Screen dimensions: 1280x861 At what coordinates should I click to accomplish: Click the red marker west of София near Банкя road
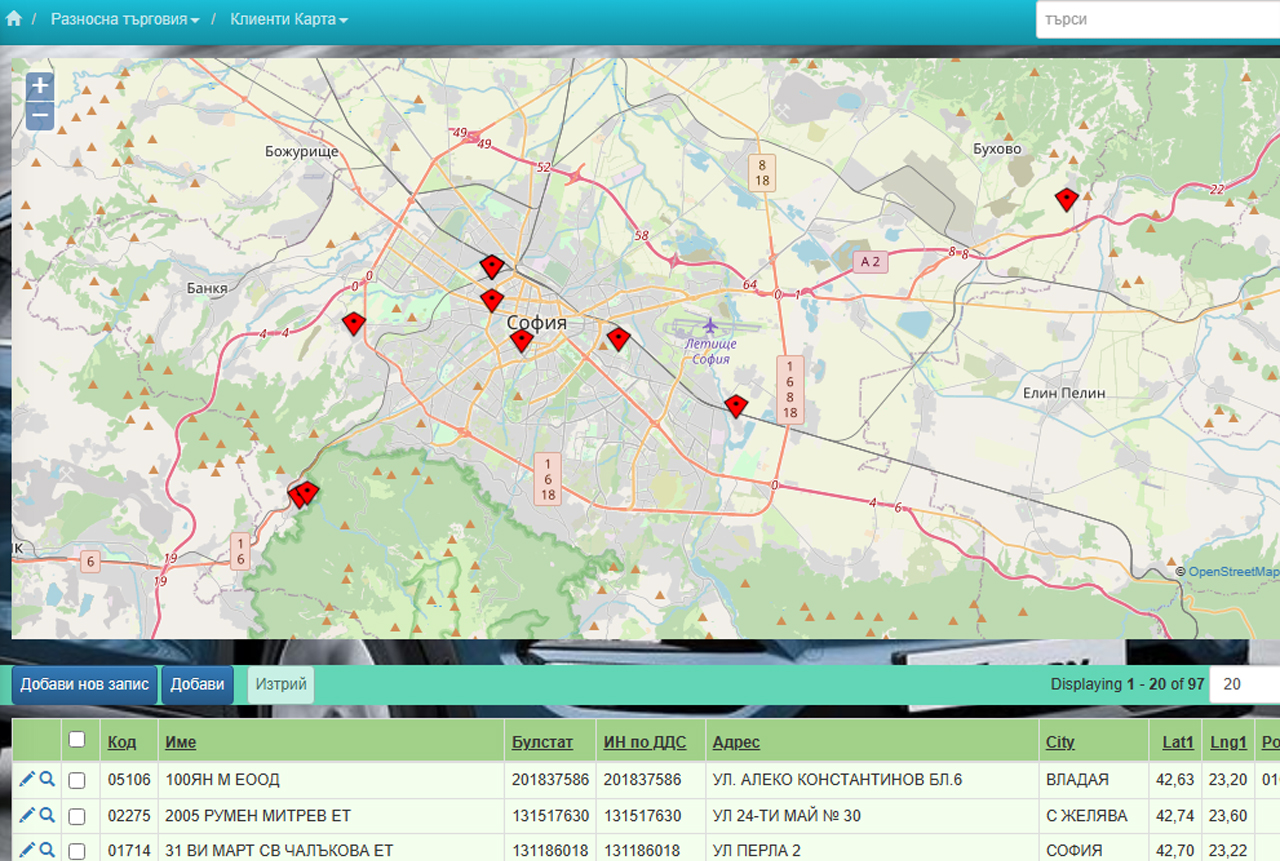point(353,323)
